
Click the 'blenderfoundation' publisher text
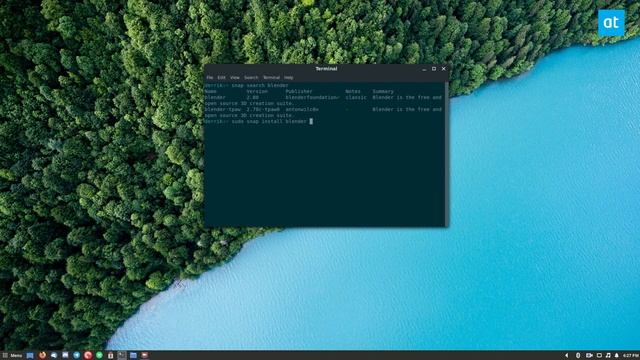pos(312,98)
